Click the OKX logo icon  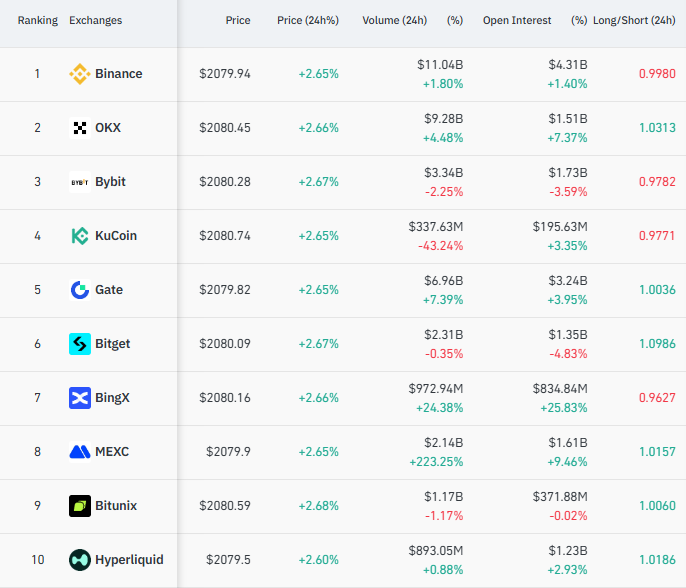pos(80,128)
